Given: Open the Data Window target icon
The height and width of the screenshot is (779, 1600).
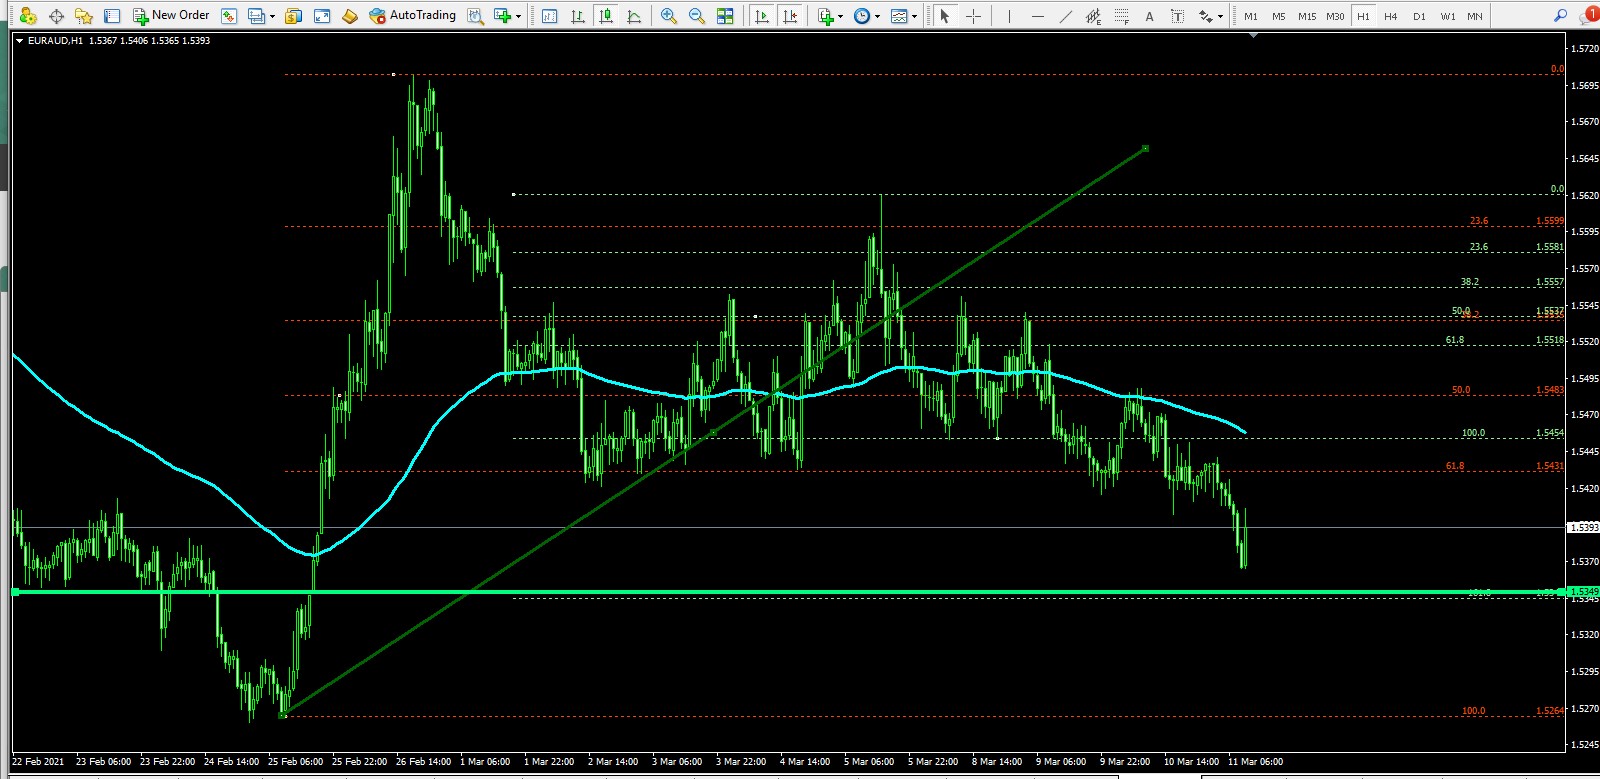Looking at the screenshot, I should (56, 16).
